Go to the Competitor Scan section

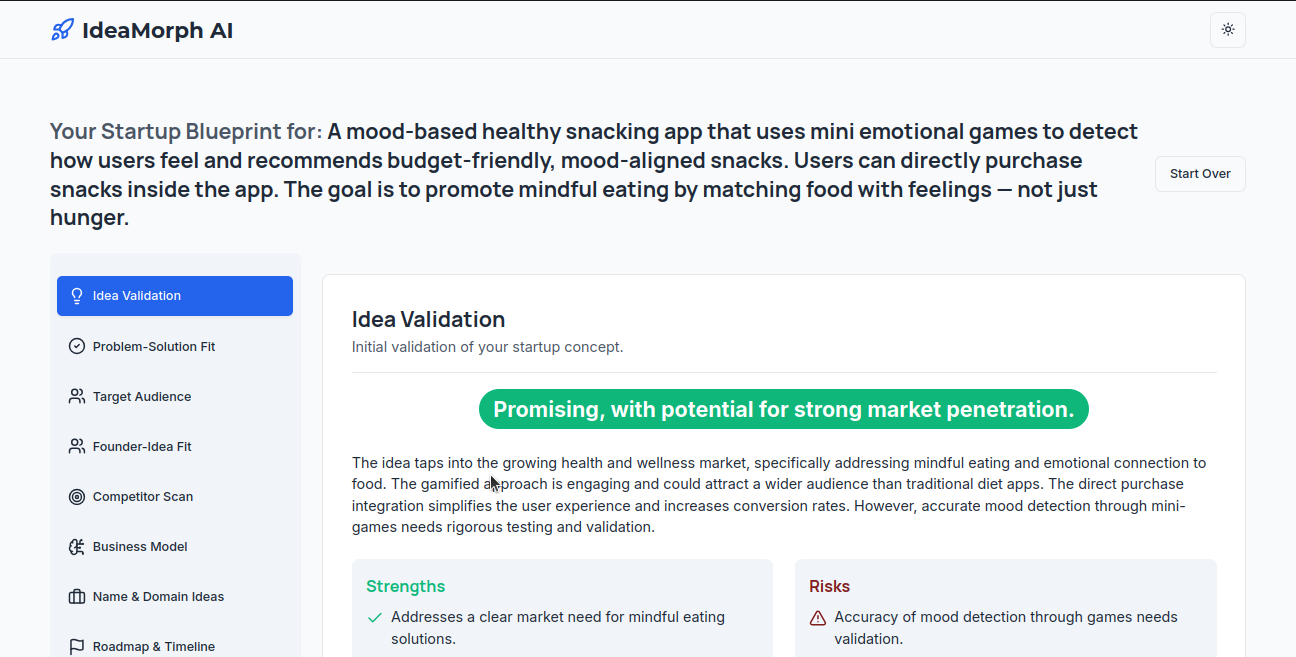tap(143, 496)
